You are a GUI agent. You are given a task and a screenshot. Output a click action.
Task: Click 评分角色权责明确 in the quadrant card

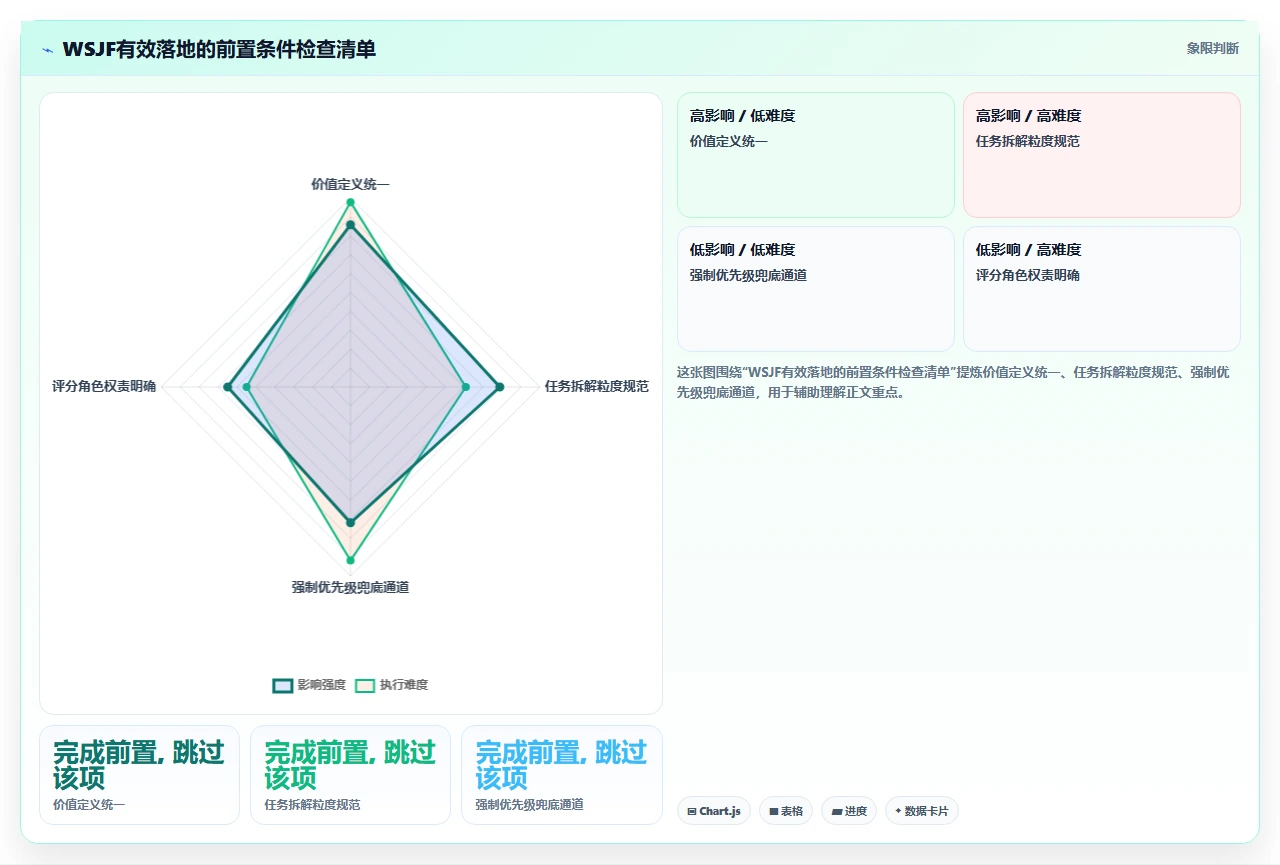[x=1028, y=275]
